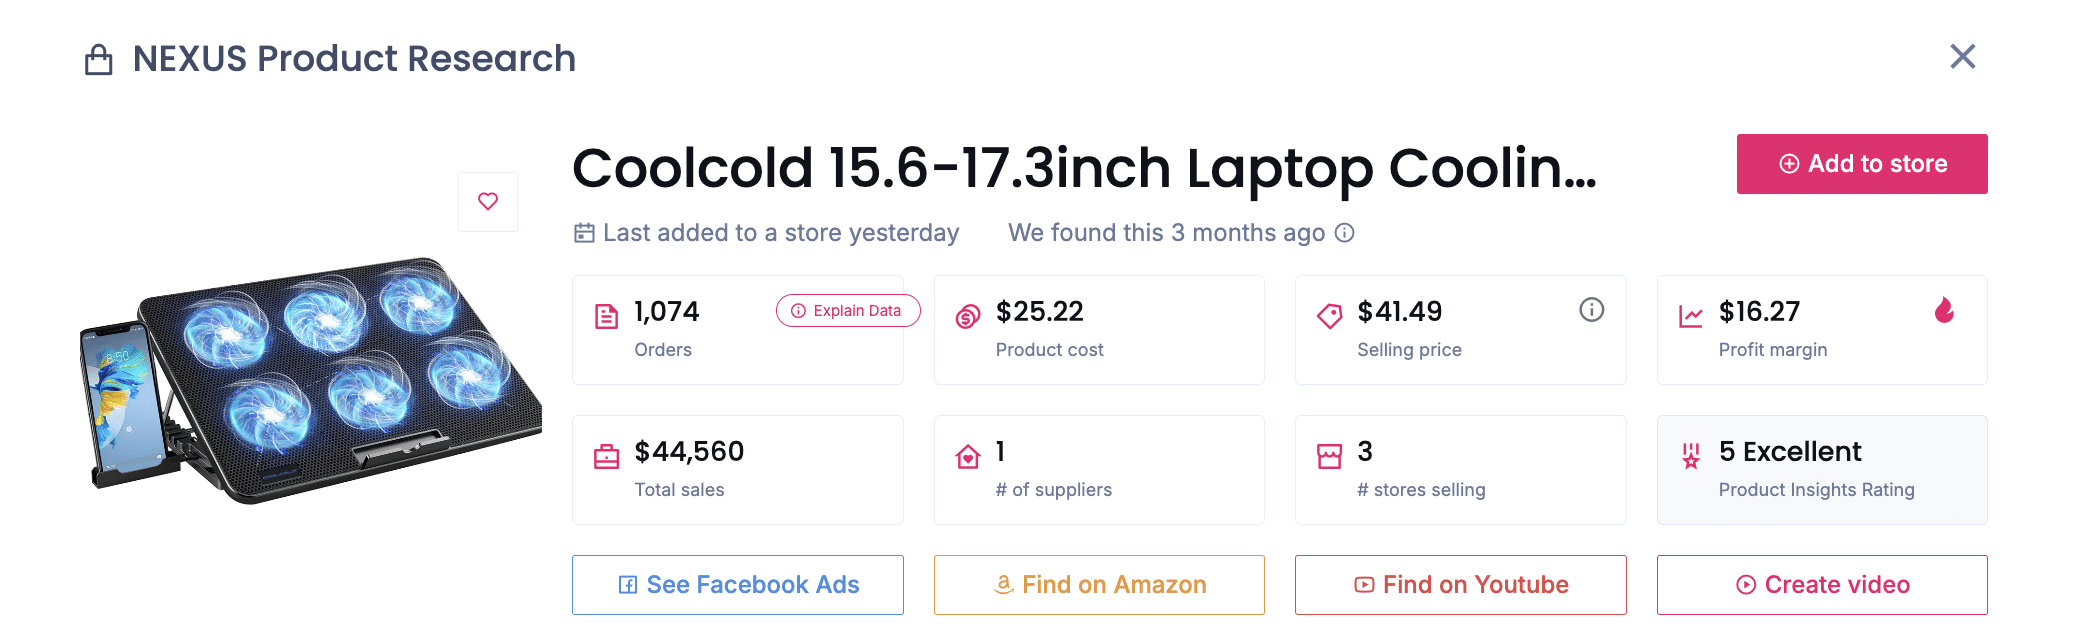The height and width of the screenshot is (642, 2076).
Task: Select Create video
Action: 1822,584
